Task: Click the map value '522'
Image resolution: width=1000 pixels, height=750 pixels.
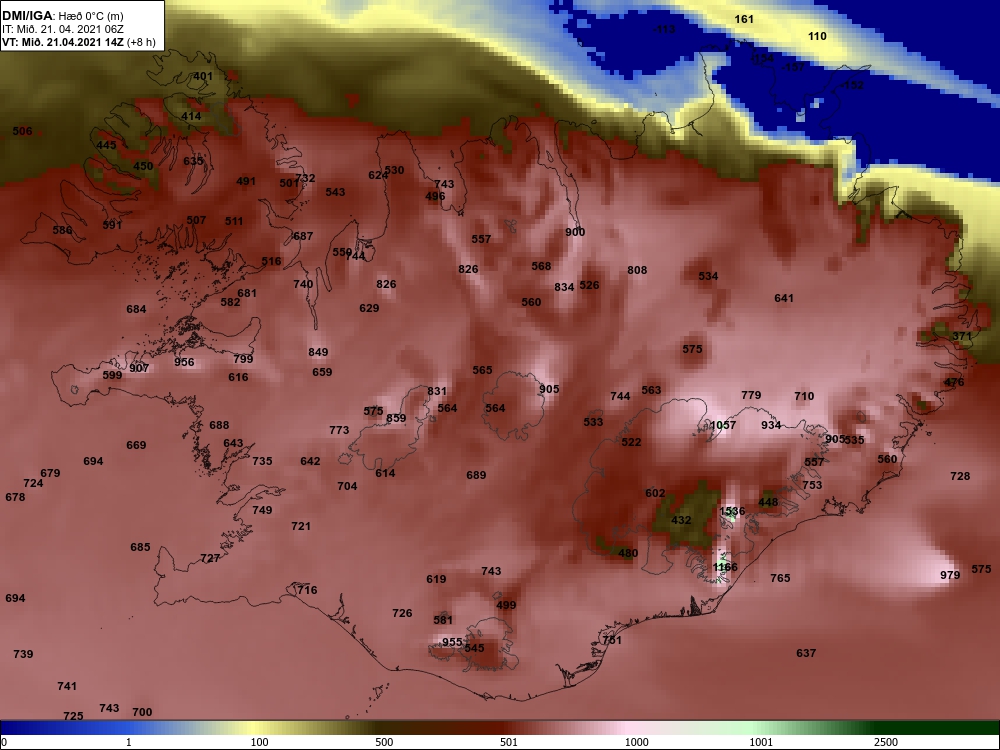Action: pyautogui.click(x=631, y=442)
